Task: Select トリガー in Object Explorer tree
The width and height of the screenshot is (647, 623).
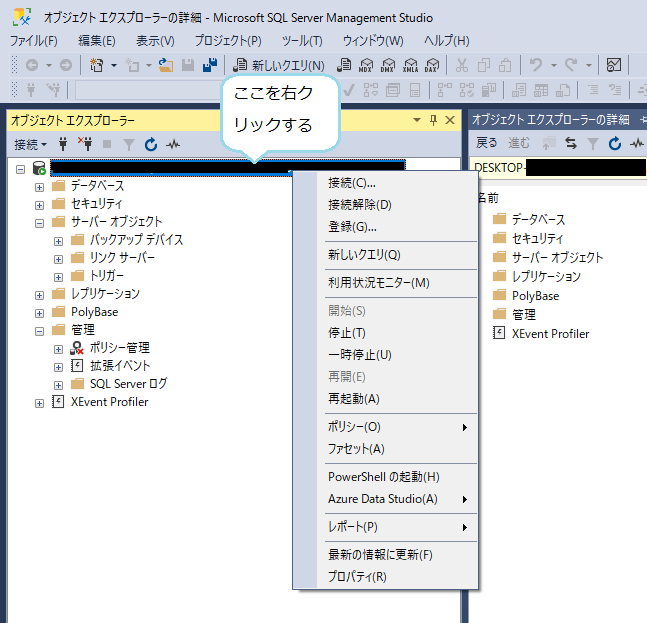Action: (106, 276)
